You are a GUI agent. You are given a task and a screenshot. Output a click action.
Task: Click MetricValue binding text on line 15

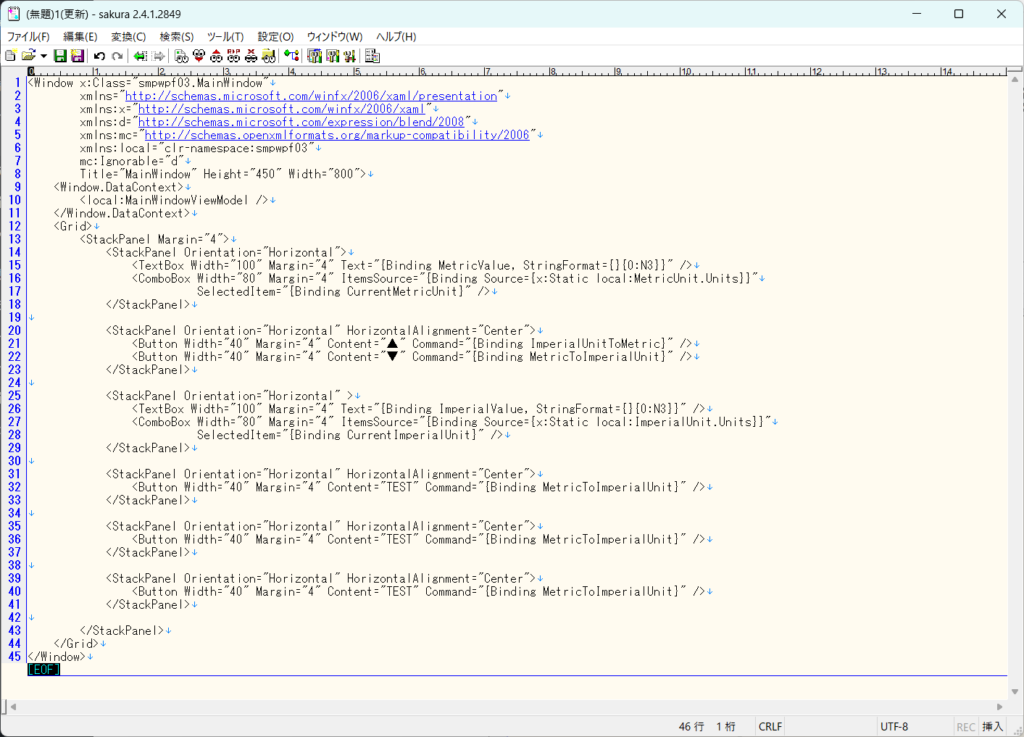(x=474, y=266)
